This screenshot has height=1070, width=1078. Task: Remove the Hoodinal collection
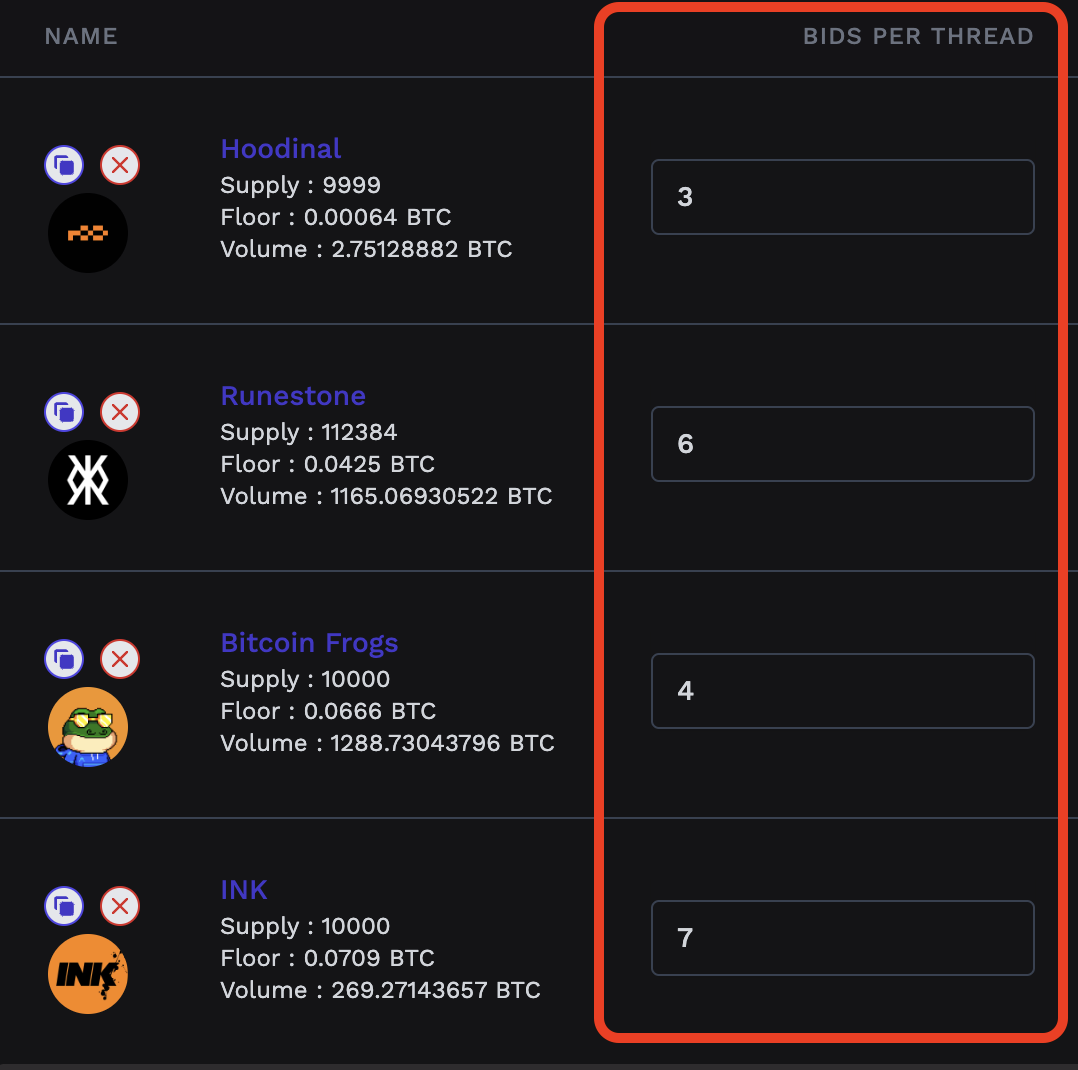[120, 164]
